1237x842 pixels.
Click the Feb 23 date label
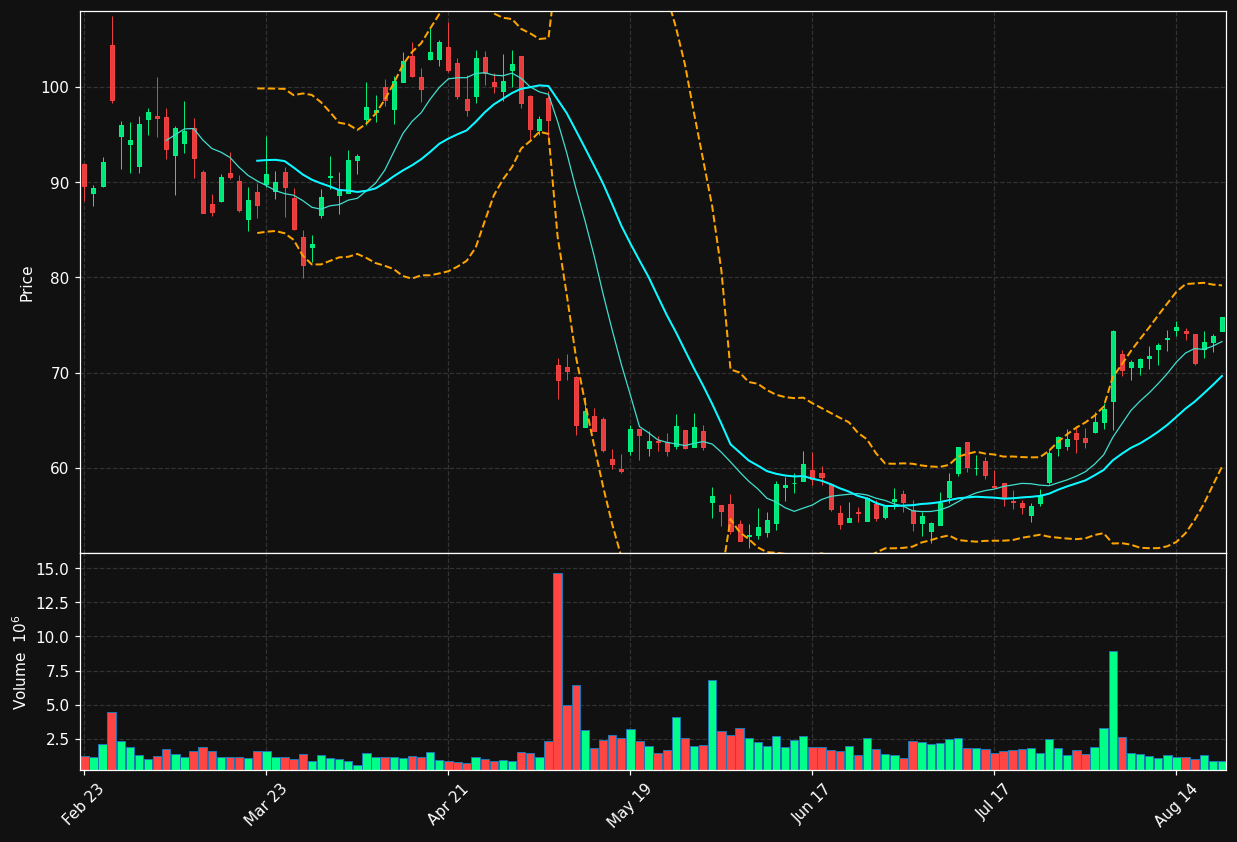tap(83, 805)
